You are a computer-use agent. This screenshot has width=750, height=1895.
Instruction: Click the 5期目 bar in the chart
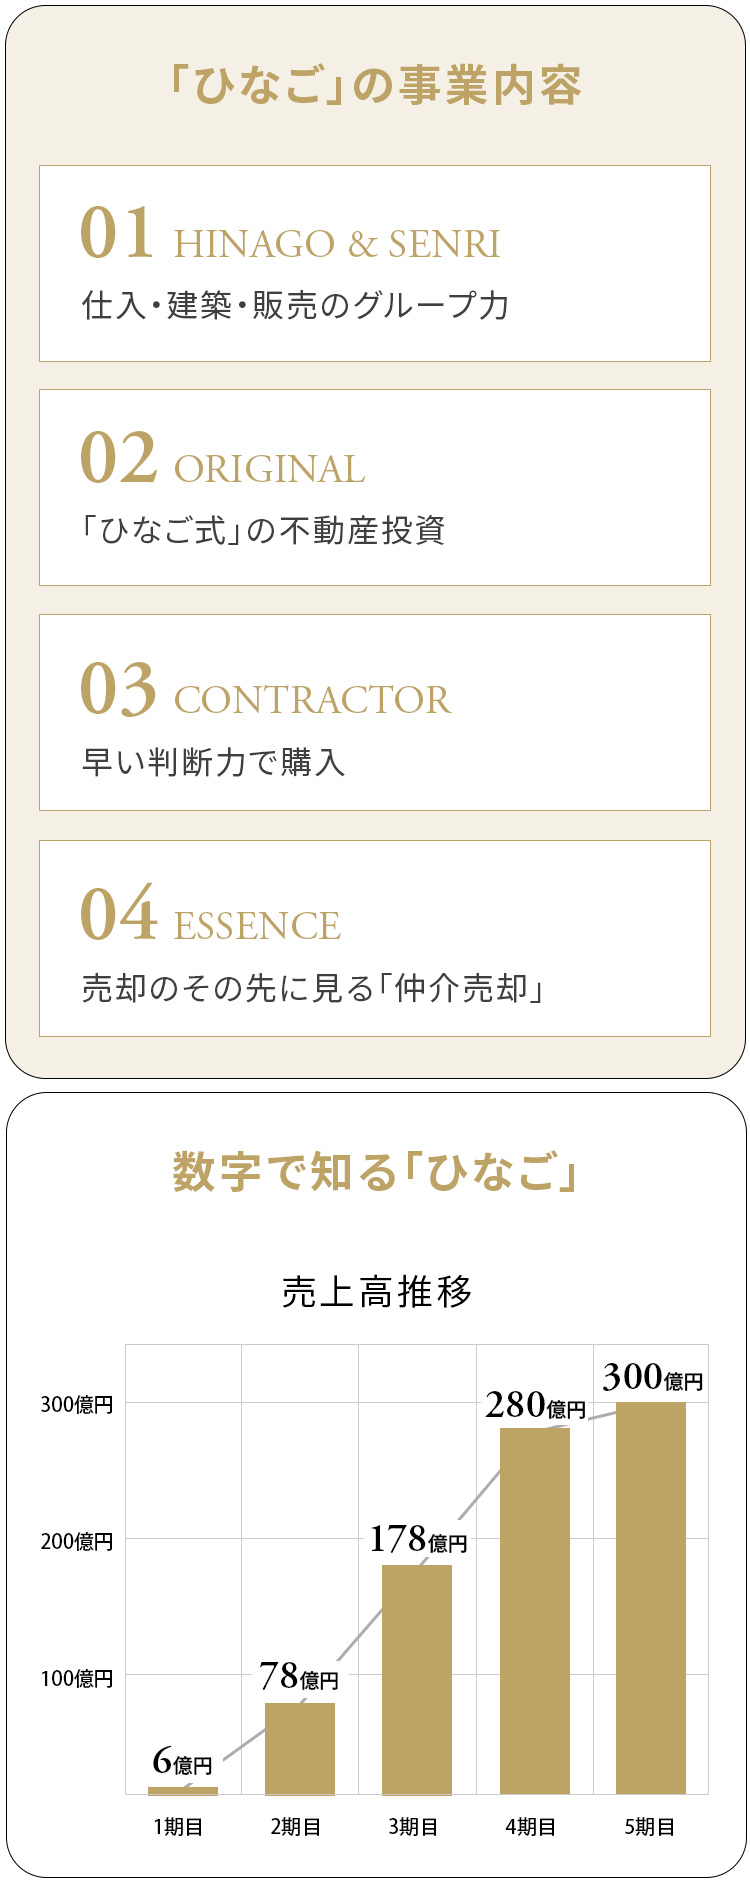[x=651, y=1600]
